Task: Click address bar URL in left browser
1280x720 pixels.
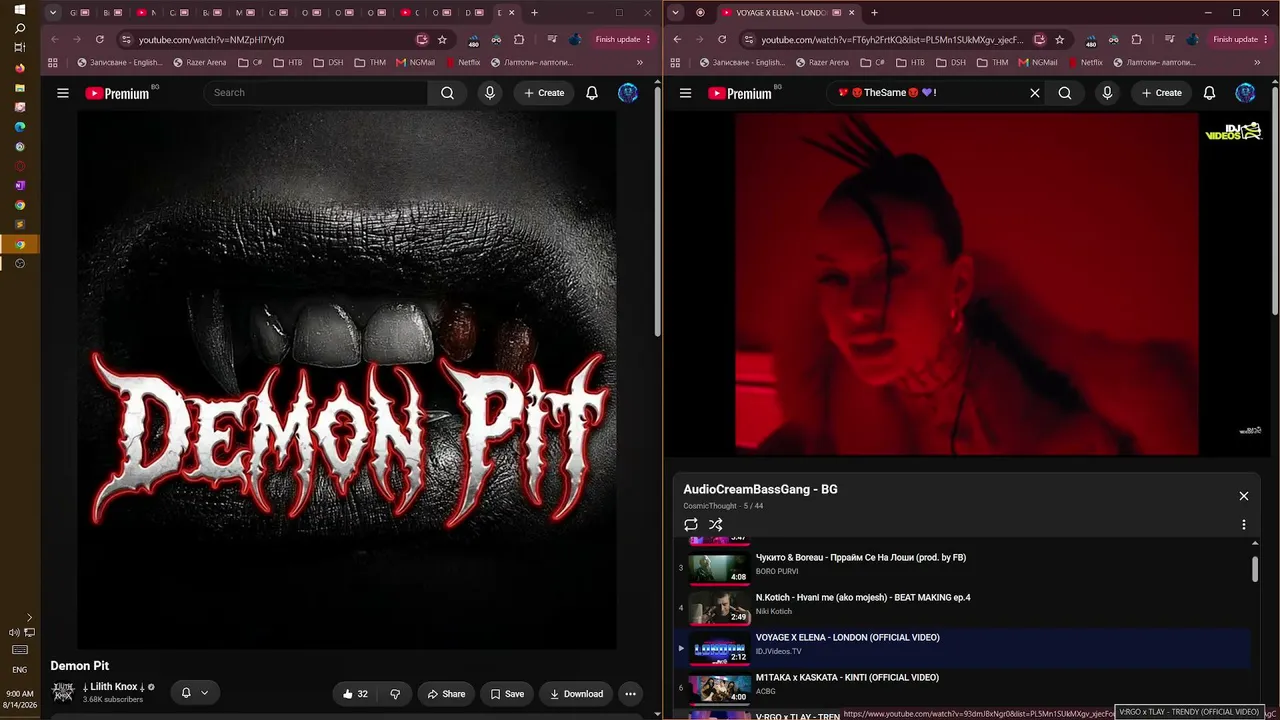Action: click(212, 40)
